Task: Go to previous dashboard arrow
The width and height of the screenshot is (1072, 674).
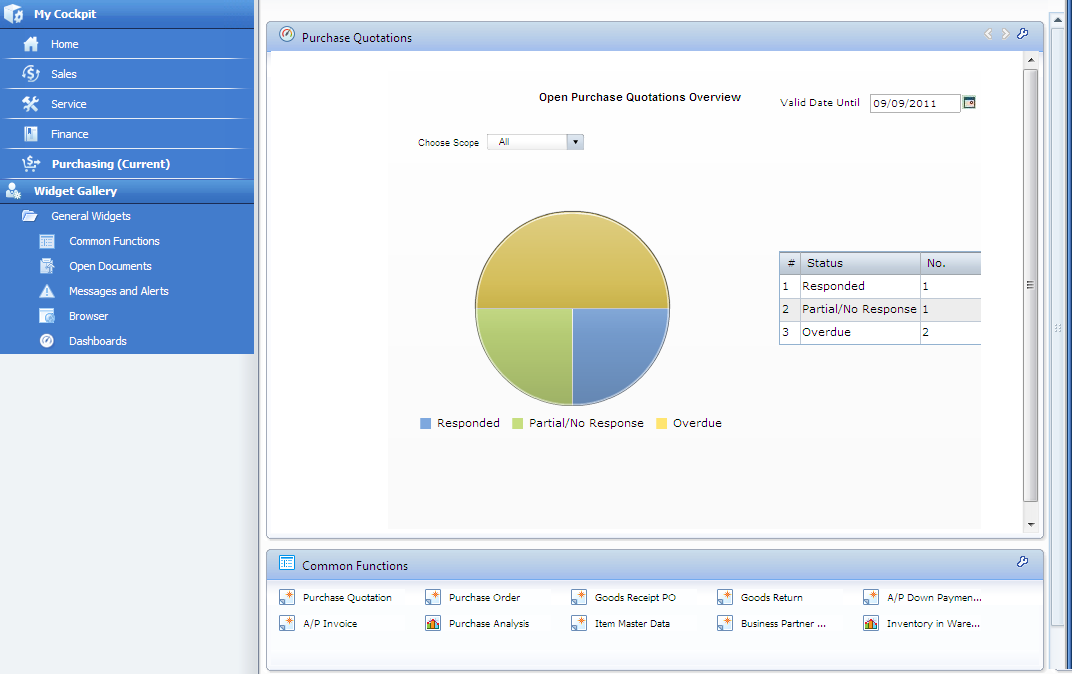Action: point(988,34)
